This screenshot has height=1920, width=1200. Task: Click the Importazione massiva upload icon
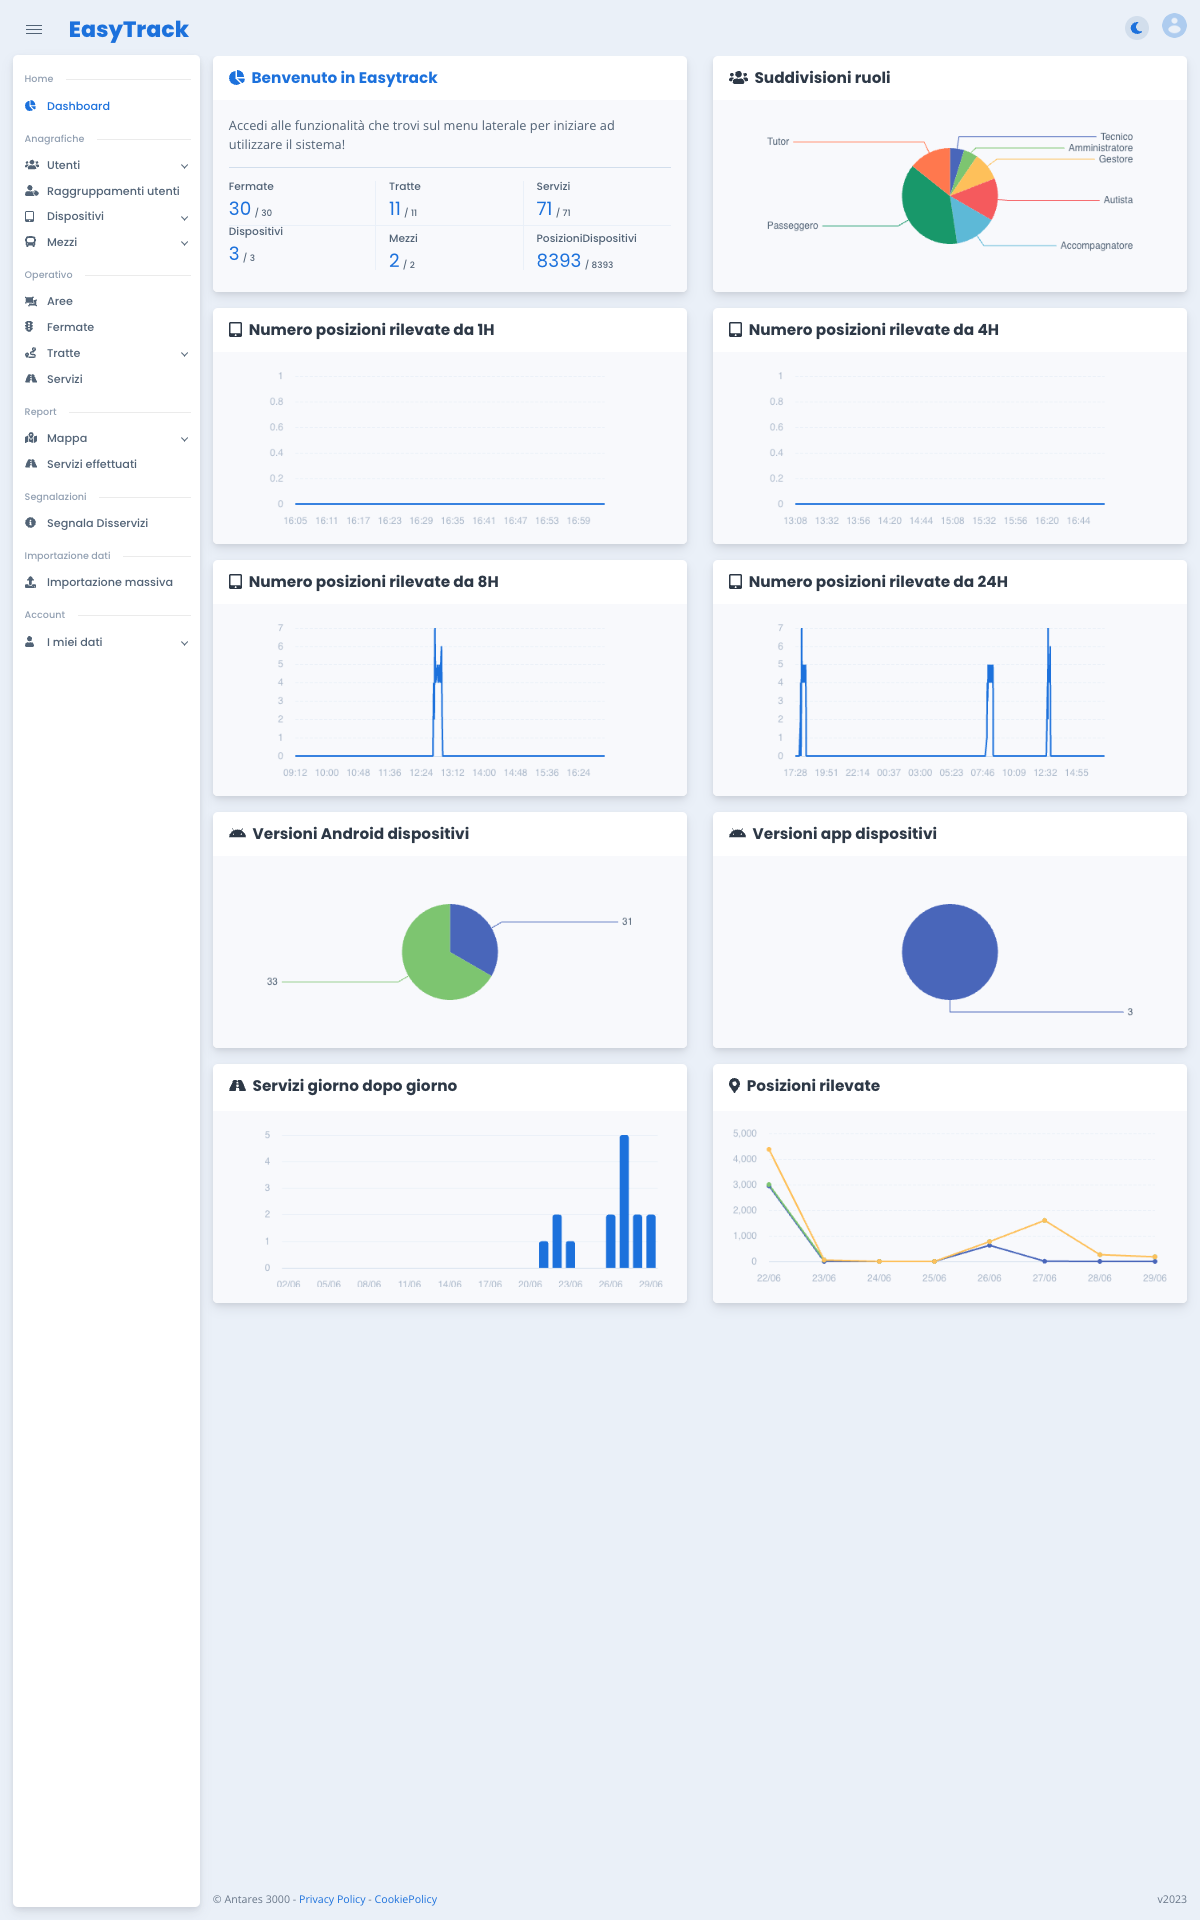(31, 582)
